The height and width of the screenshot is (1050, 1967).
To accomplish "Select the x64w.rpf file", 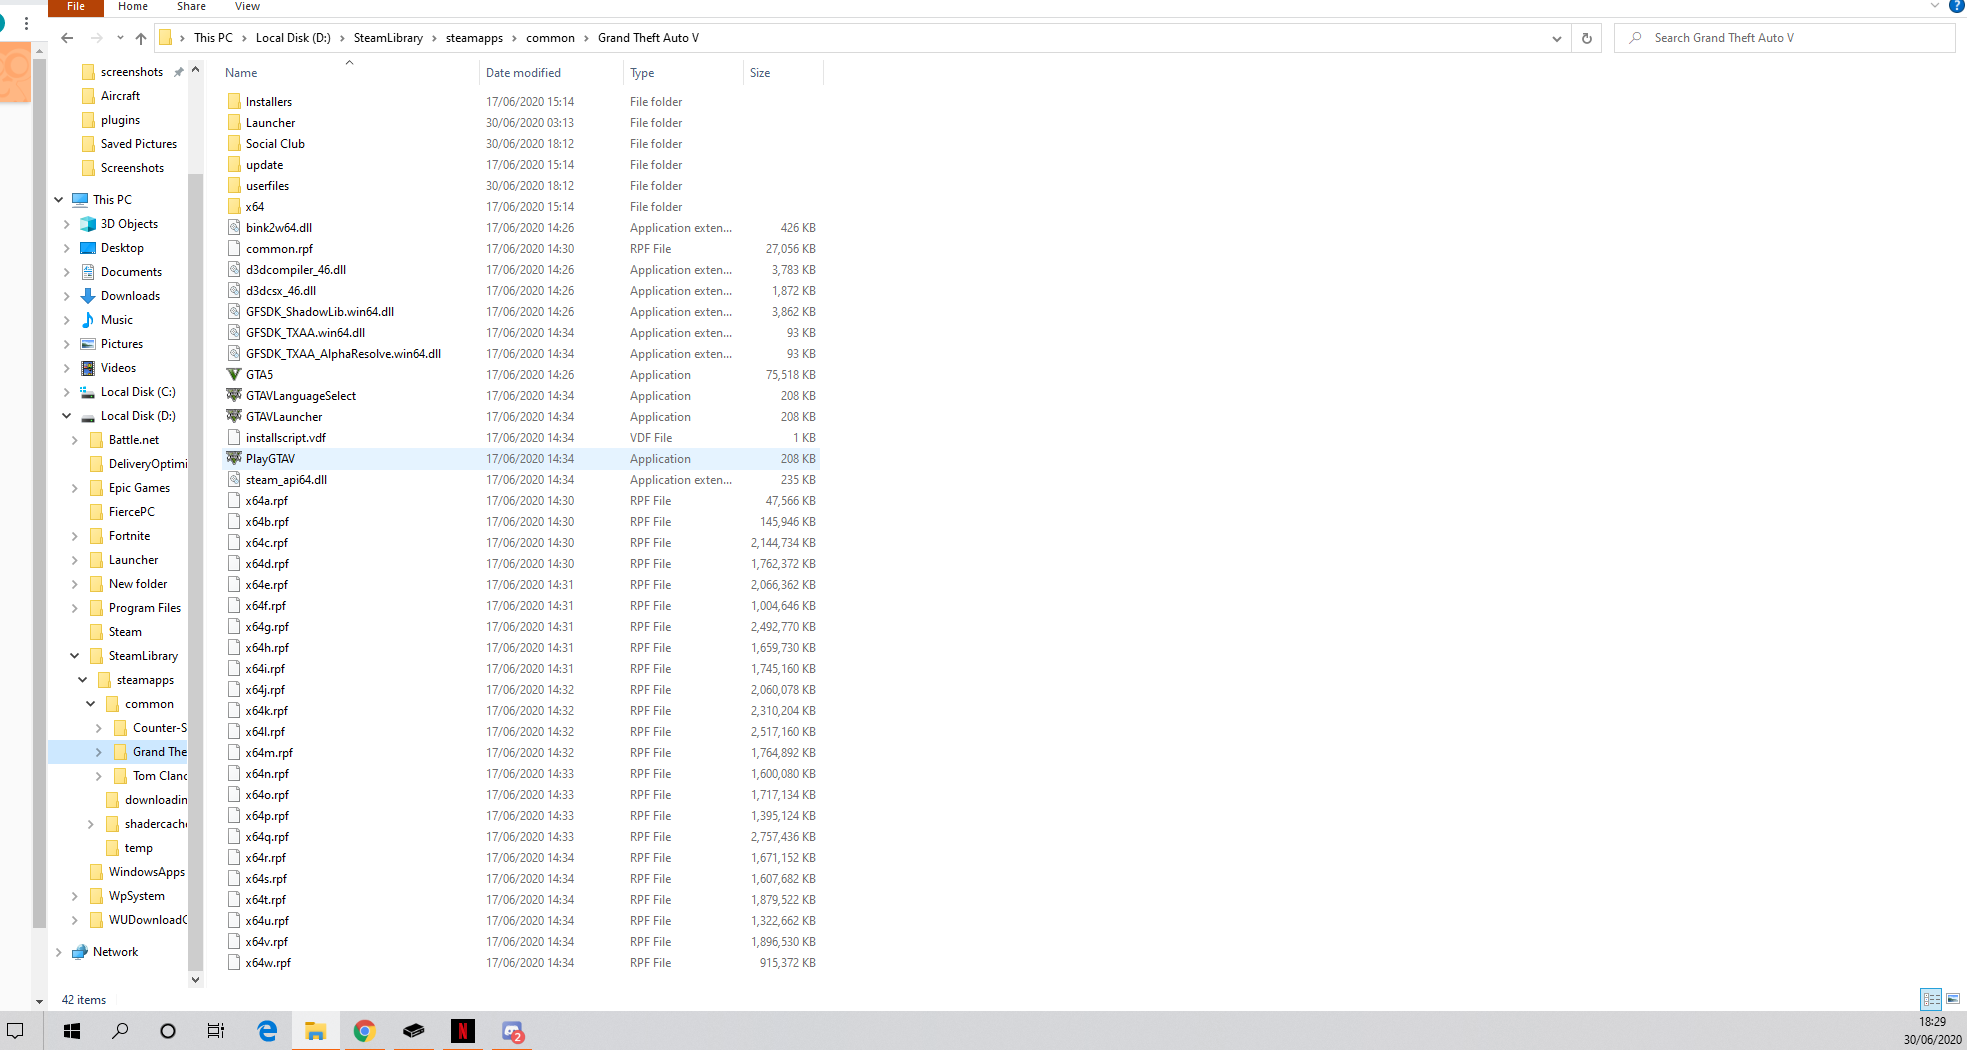I will [521, 963].
